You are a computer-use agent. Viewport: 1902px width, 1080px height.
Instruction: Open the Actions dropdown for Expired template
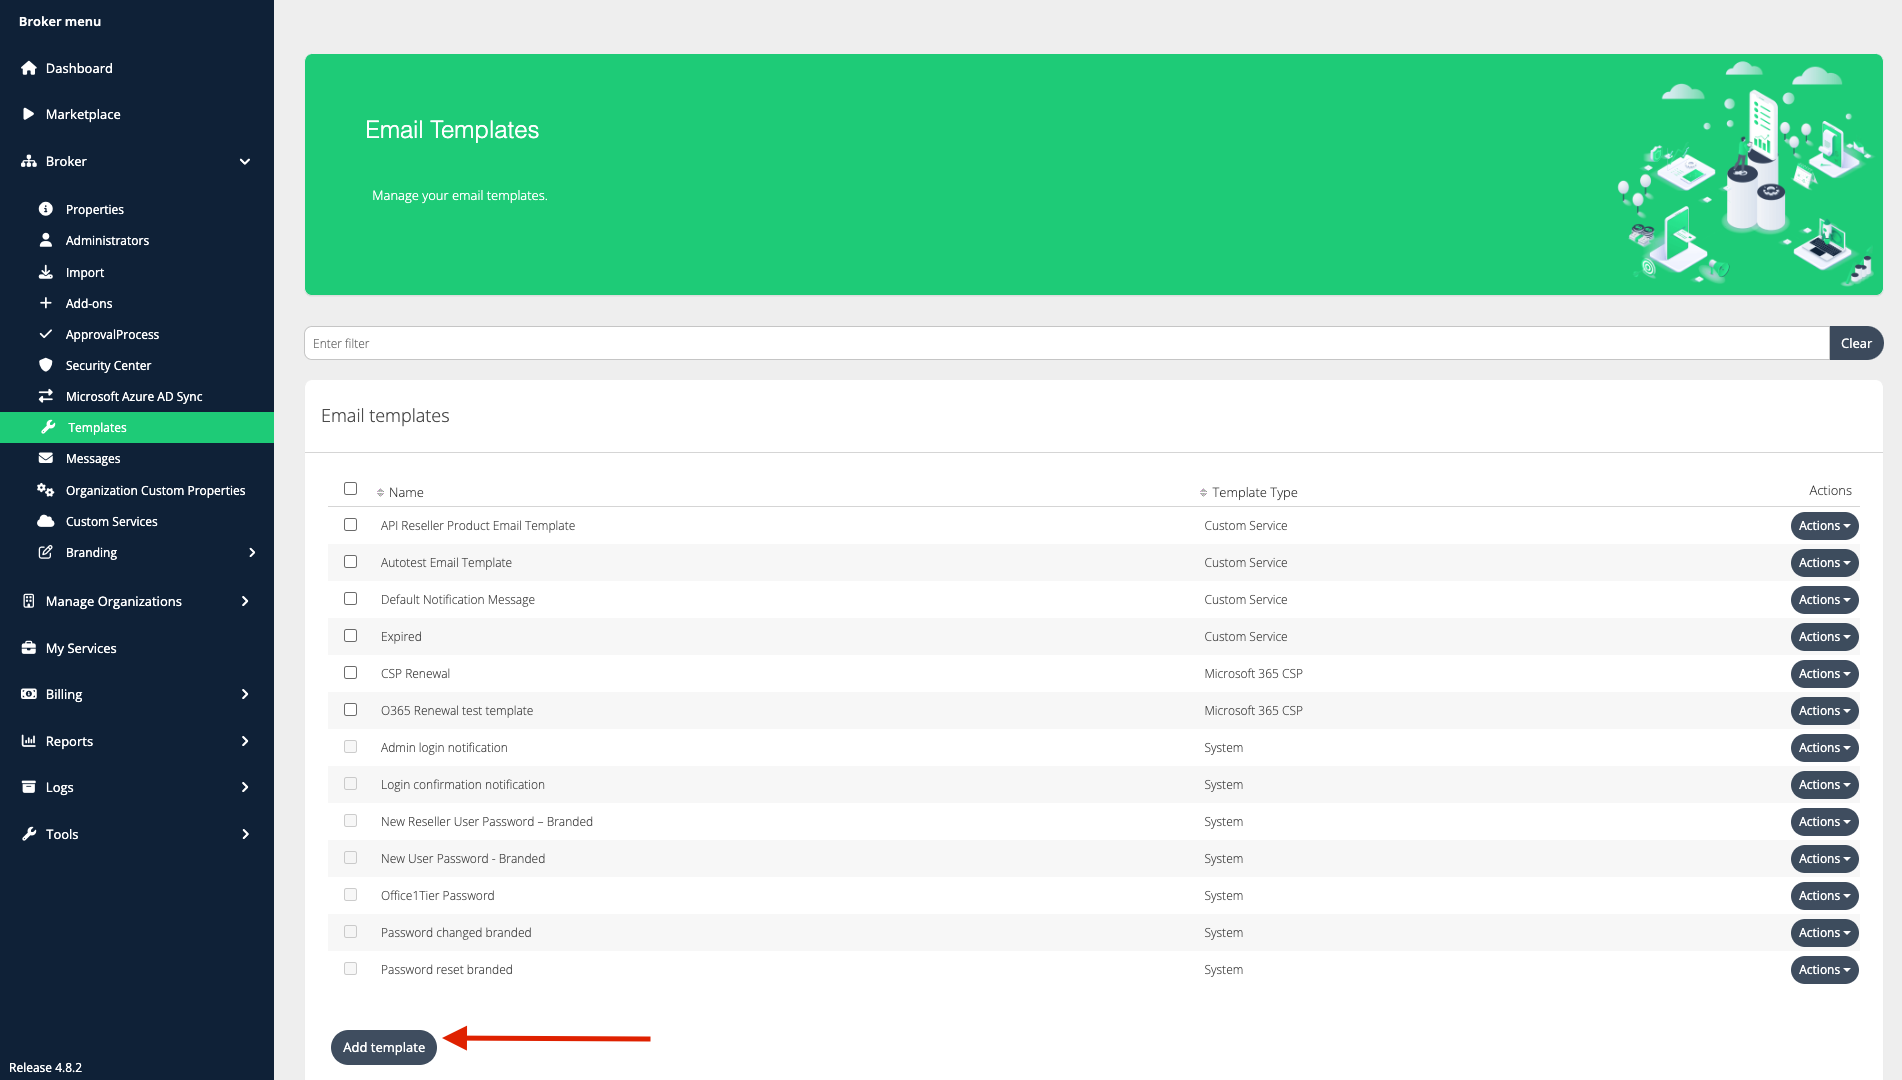click(x=1823, y=637)
